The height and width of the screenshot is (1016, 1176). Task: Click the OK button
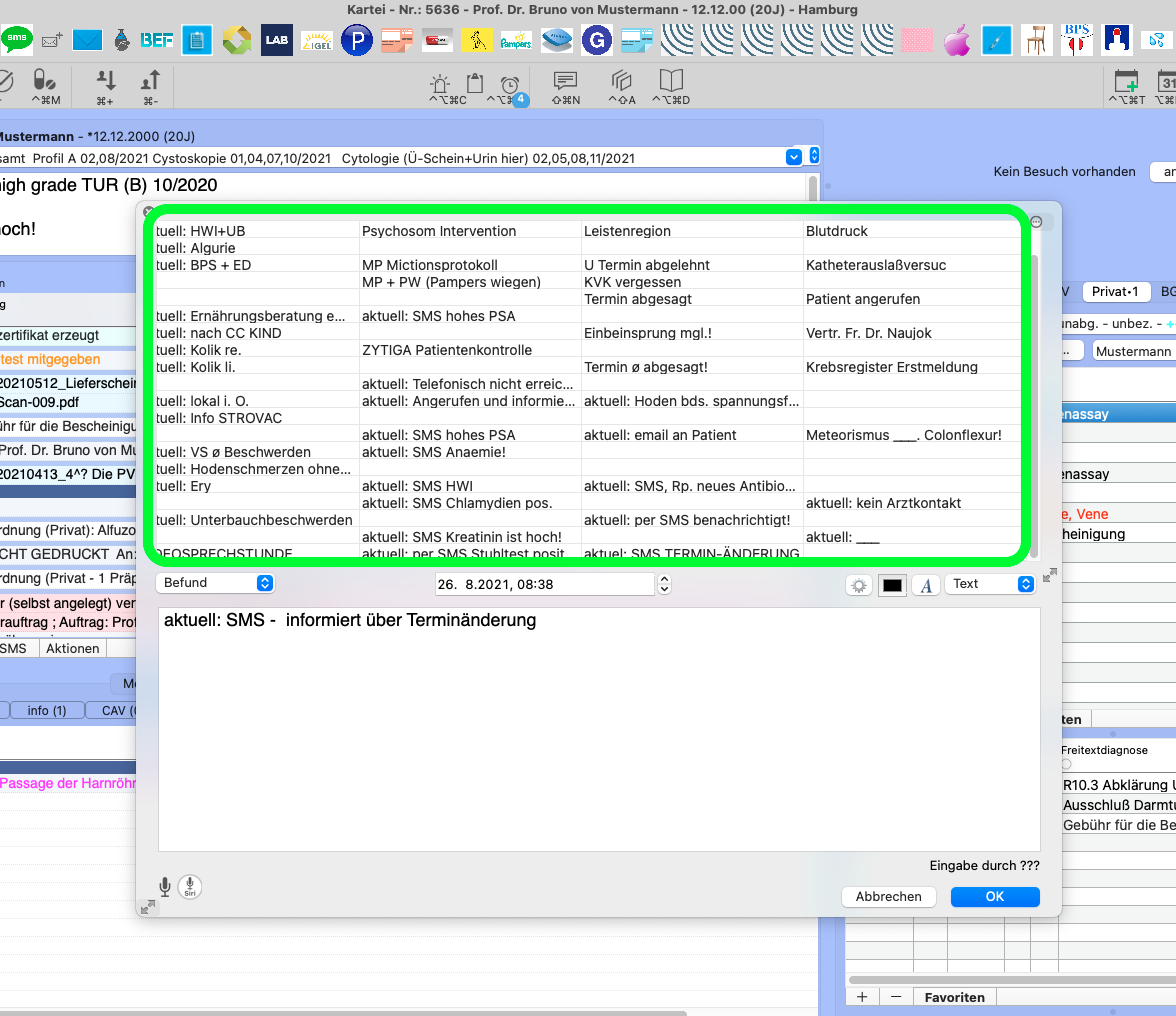[x=994, y=897]
